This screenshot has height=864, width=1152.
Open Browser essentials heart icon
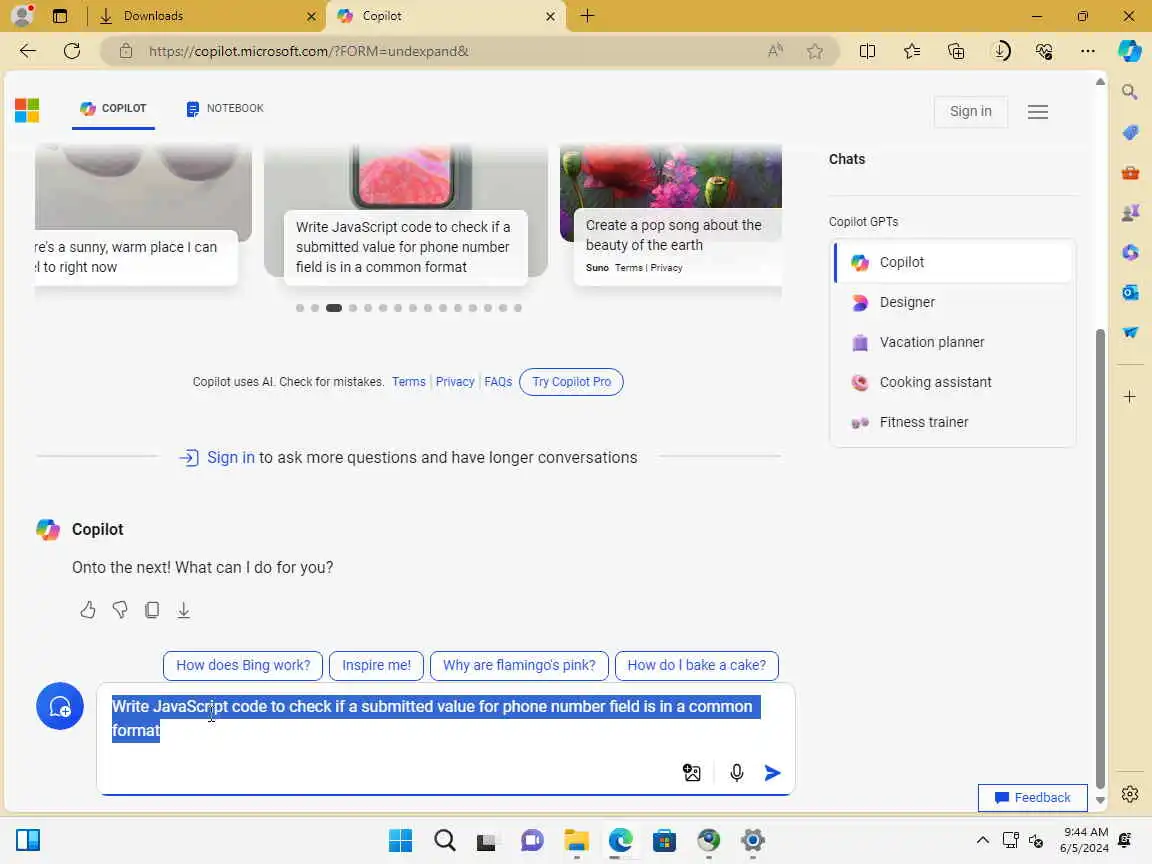pos(1044,51)
